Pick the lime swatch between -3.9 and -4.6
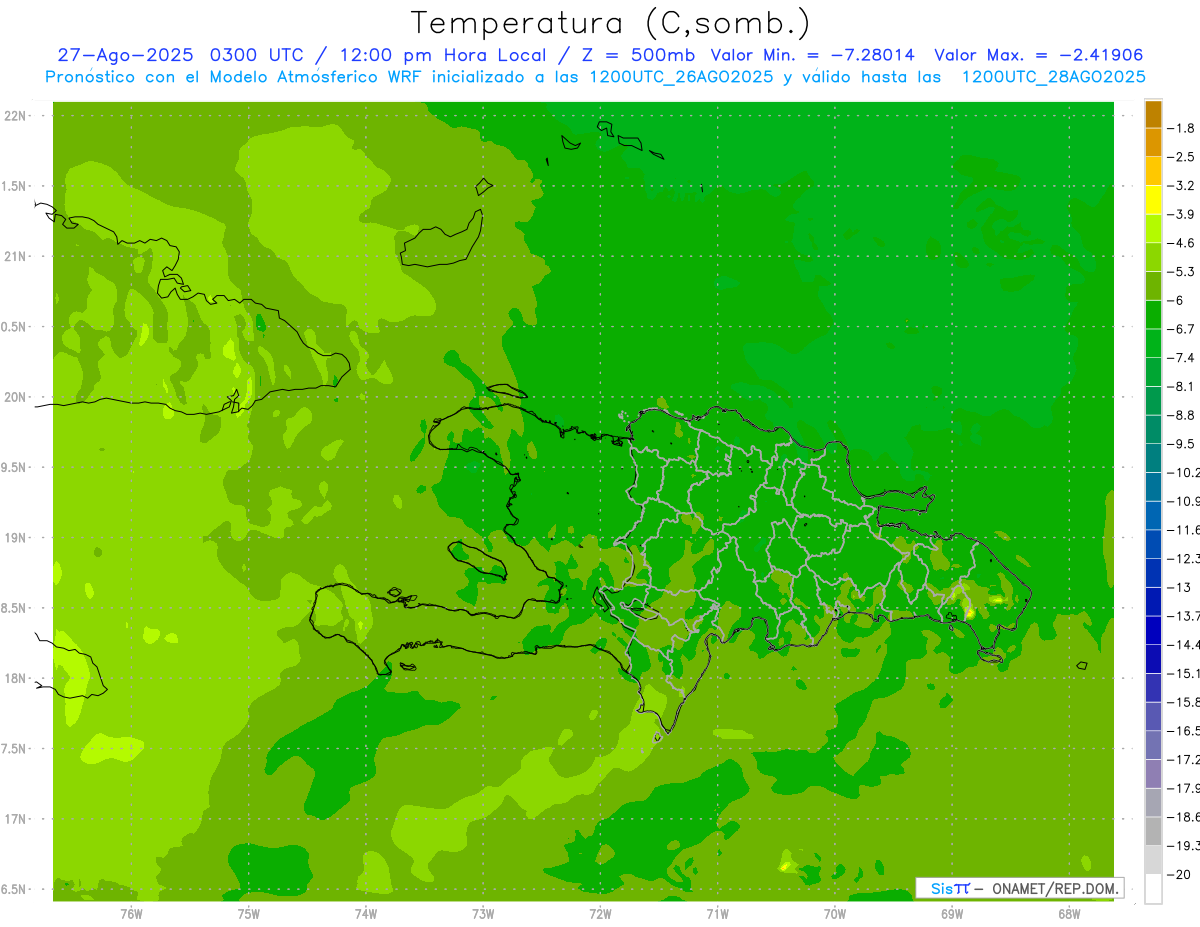The width and height of the screenshot is (1200, 927). click(1153, 229)
